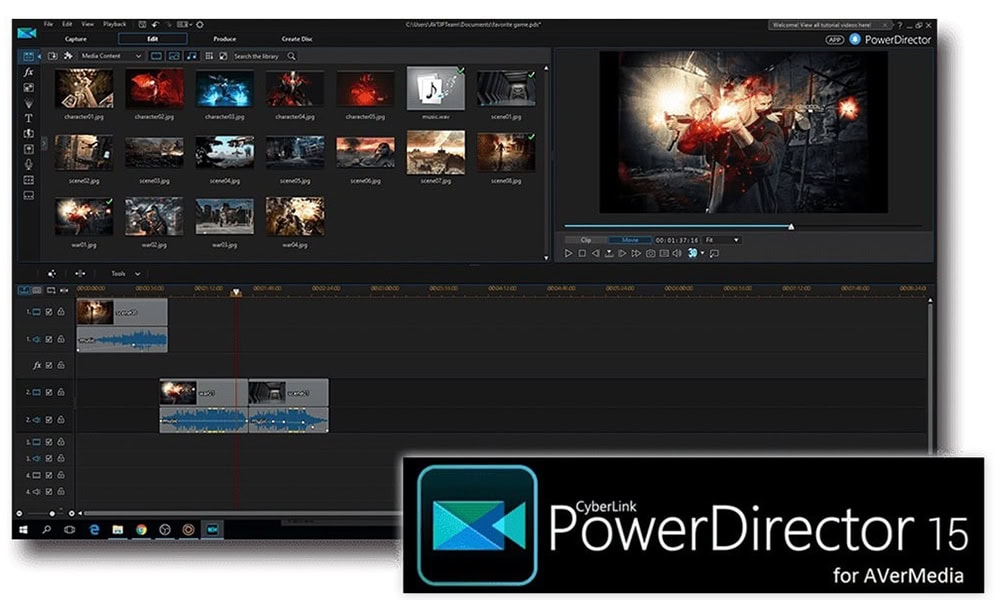Toggle the audio filter button in the library
The image size is (1000, 600).
pyautogui.click(x=191, y=56)
